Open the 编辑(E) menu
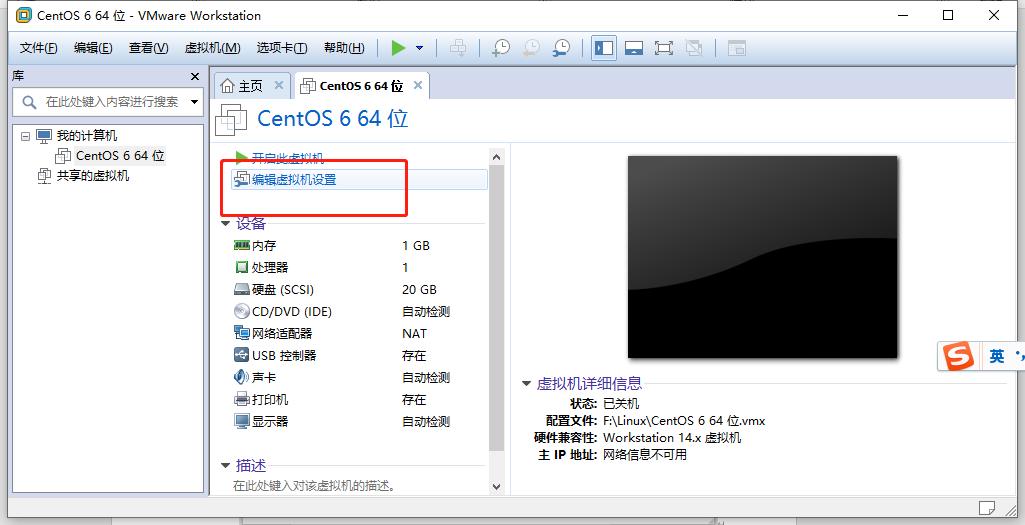Viewport: 1025px width, 525px height. click(93, 48)
